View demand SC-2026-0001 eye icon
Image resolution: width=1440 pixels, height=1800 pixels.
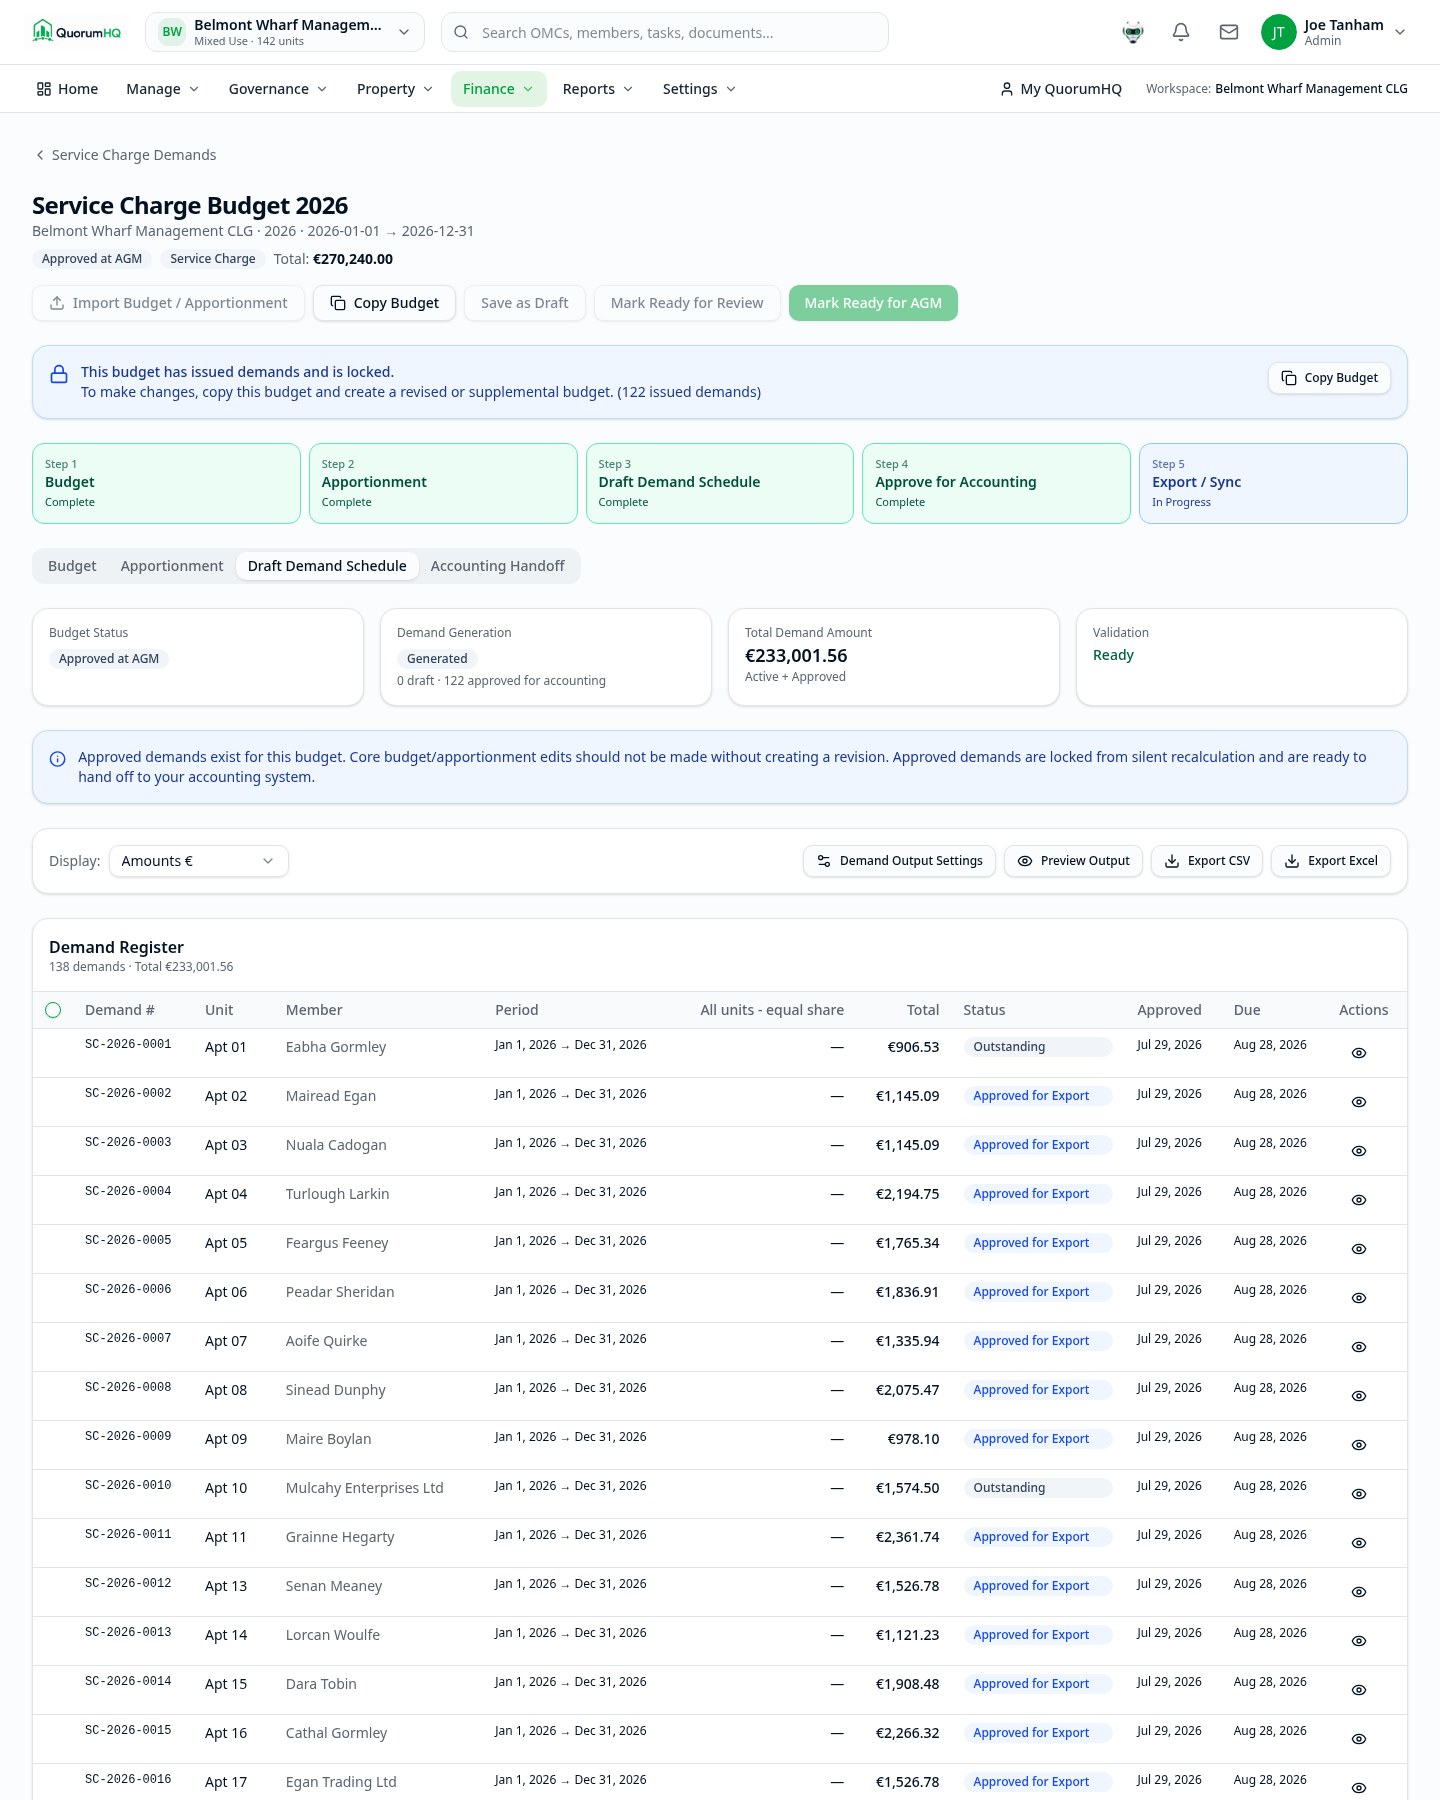coord(1359,1053)
